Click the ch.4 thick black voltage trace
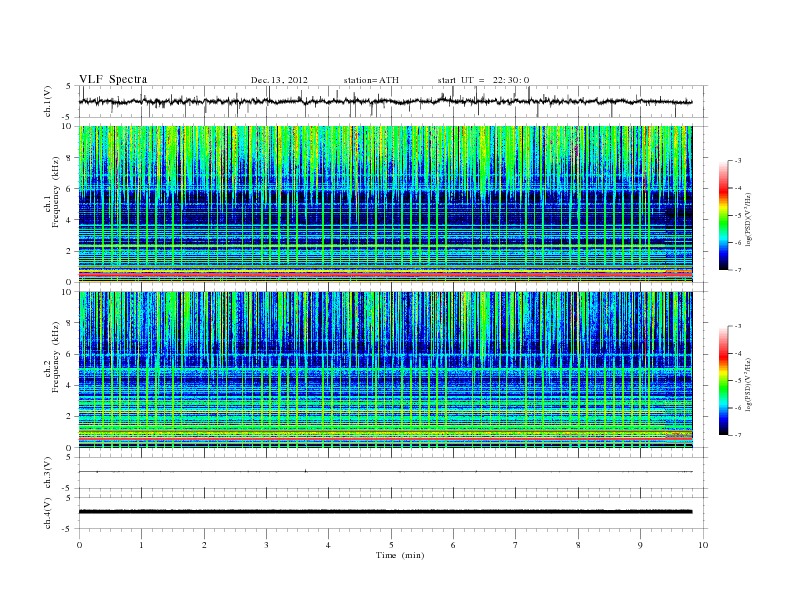792x612 pixels. tap(385, 512)
